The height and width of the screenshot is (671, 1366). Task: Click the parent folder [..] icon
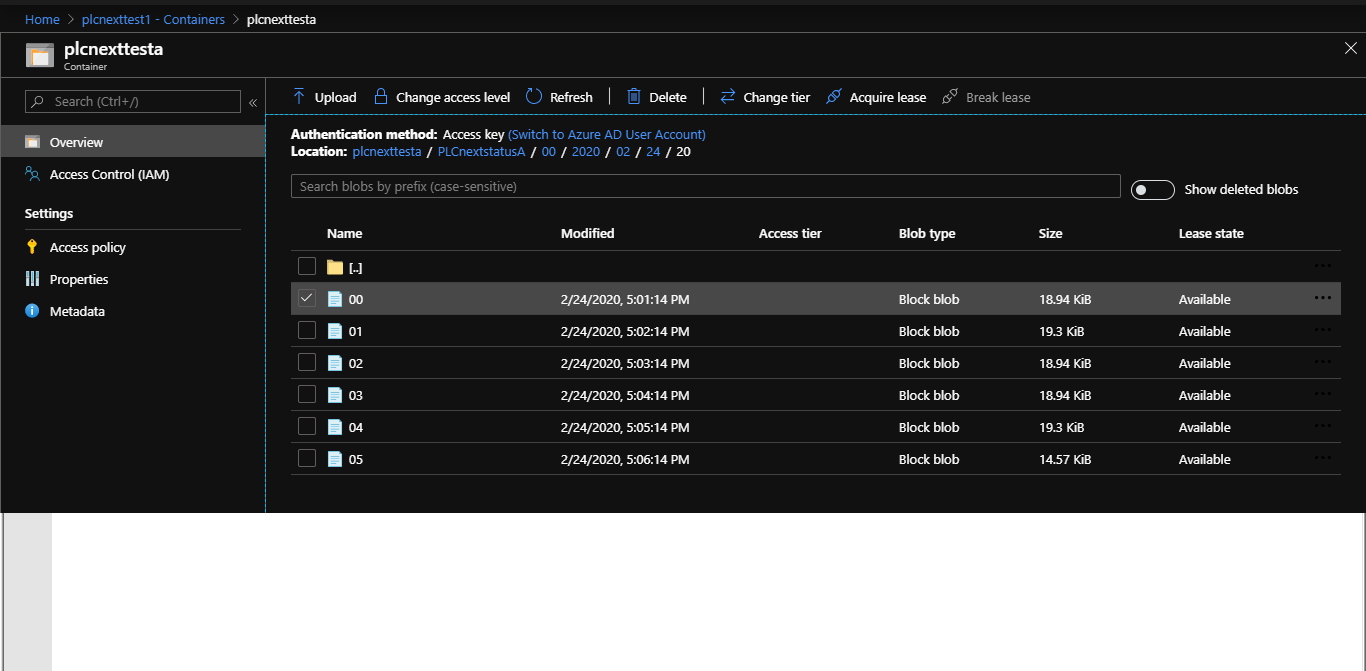pos(335,267)
